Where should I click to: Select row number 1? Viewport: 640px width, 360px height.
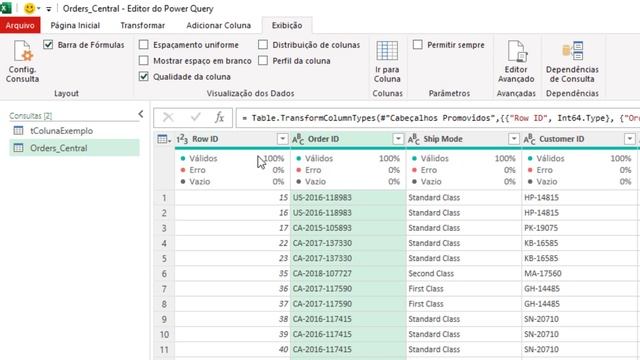tap(164, 198)
